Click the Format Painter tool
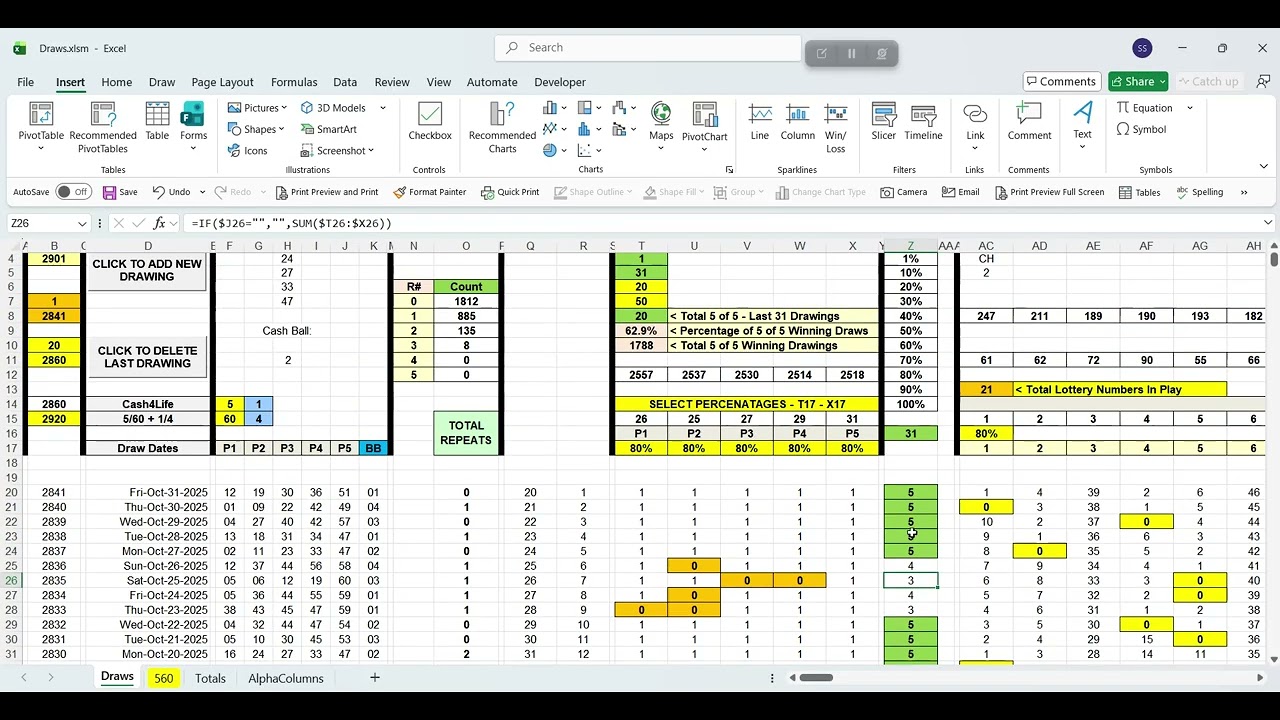This screenshot has height=720, width=1280. click(430, 192)
